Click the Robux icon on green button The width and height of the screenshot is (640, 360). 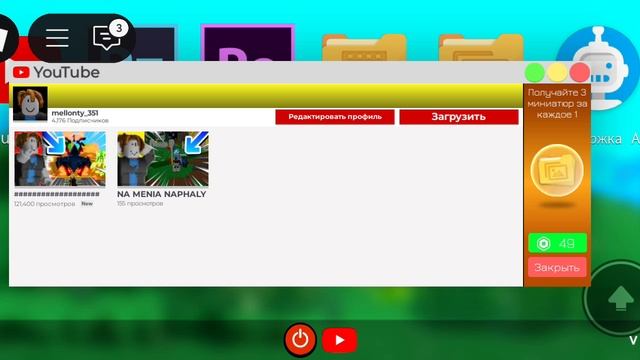point(543,244)
